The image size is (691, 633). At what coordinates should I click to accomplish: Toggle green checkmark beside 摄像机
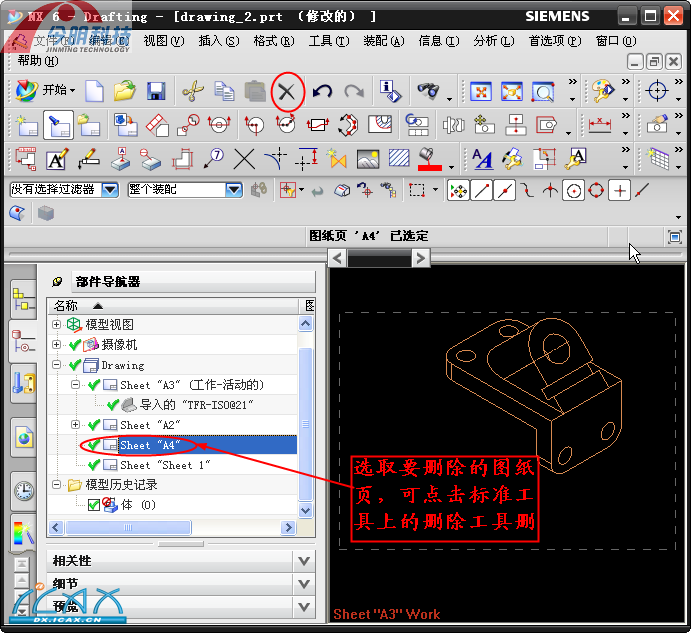pos(75,345)
